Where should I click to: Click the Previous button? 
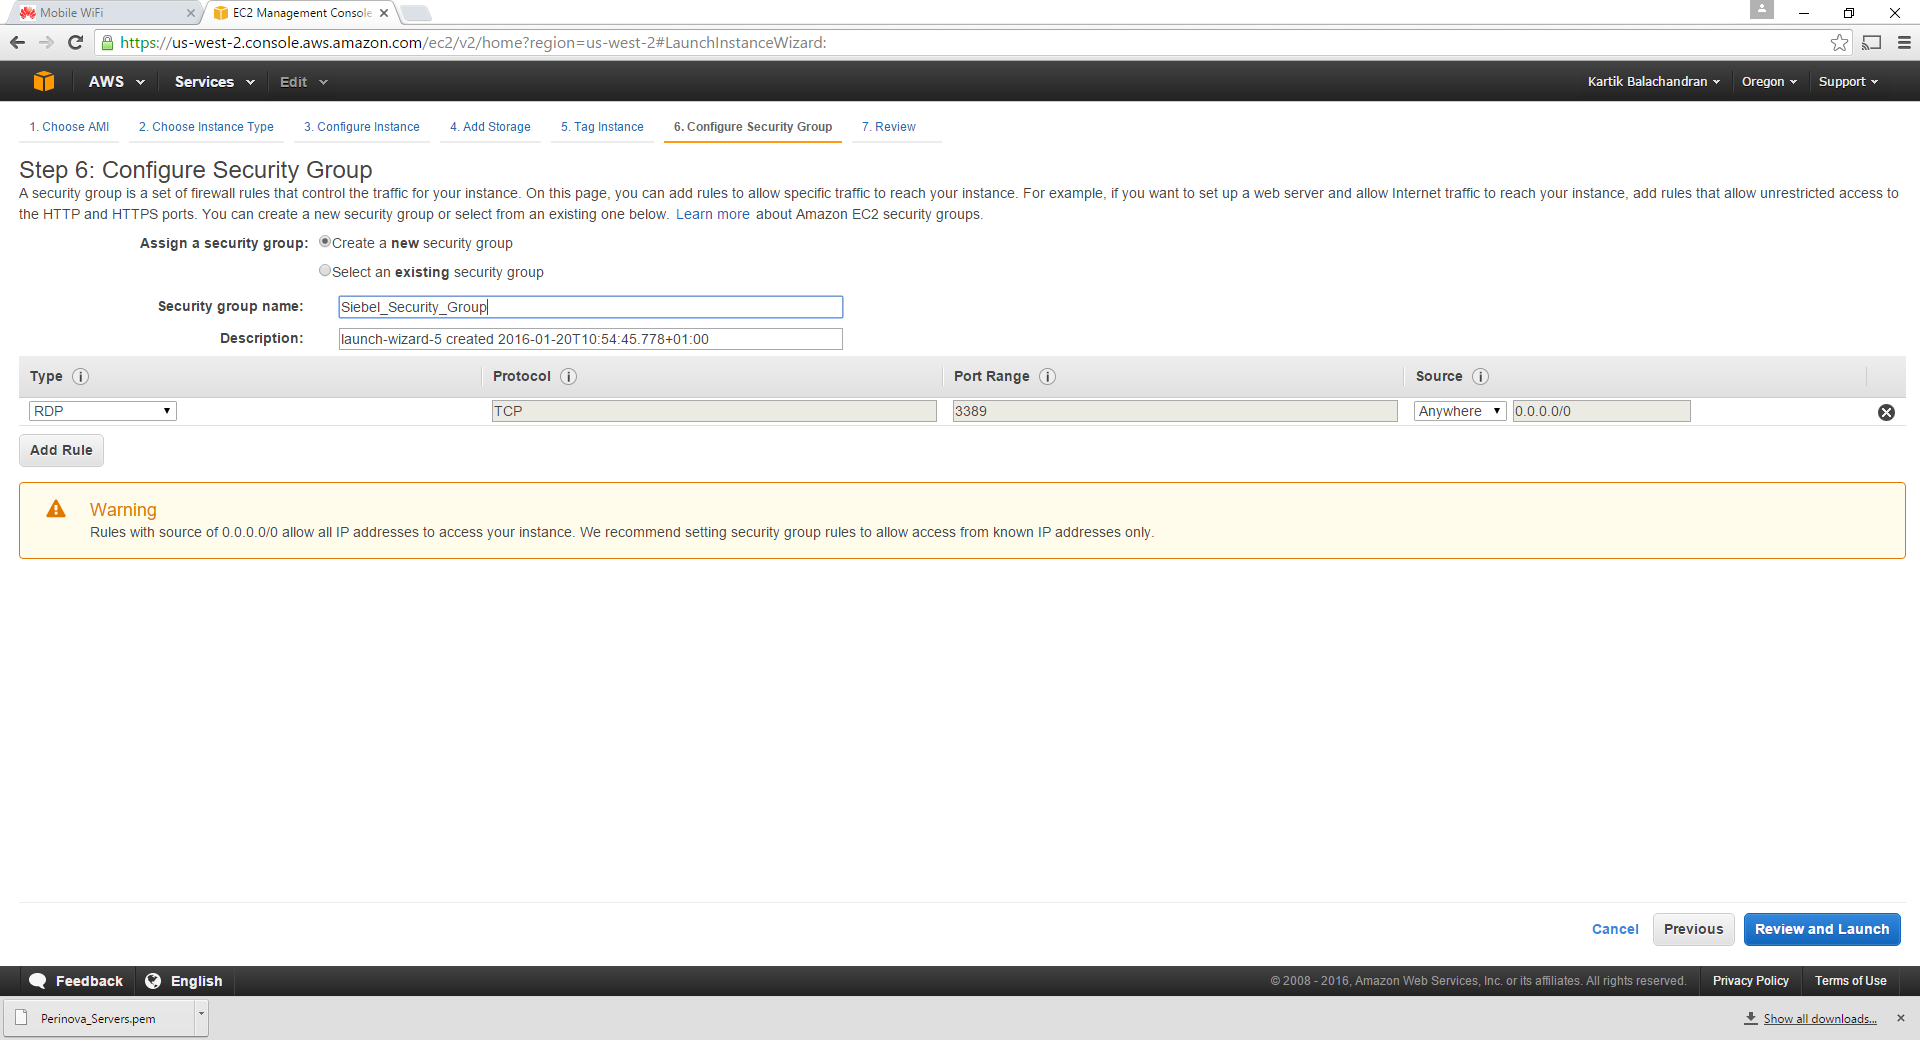pyautogui.click(x=1693, y=929)
